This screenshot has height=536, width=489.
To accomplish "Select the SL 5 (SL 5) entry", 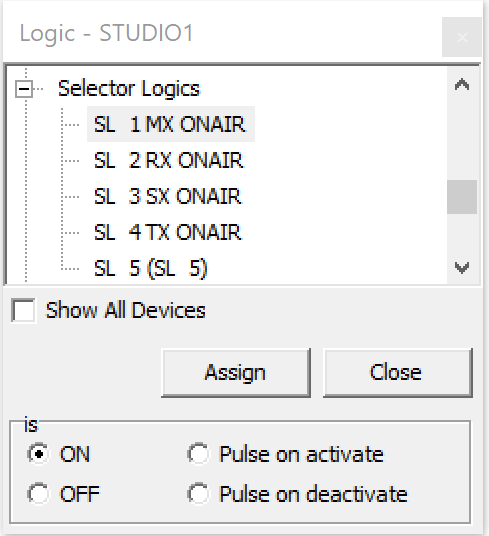I will (151, 268).
